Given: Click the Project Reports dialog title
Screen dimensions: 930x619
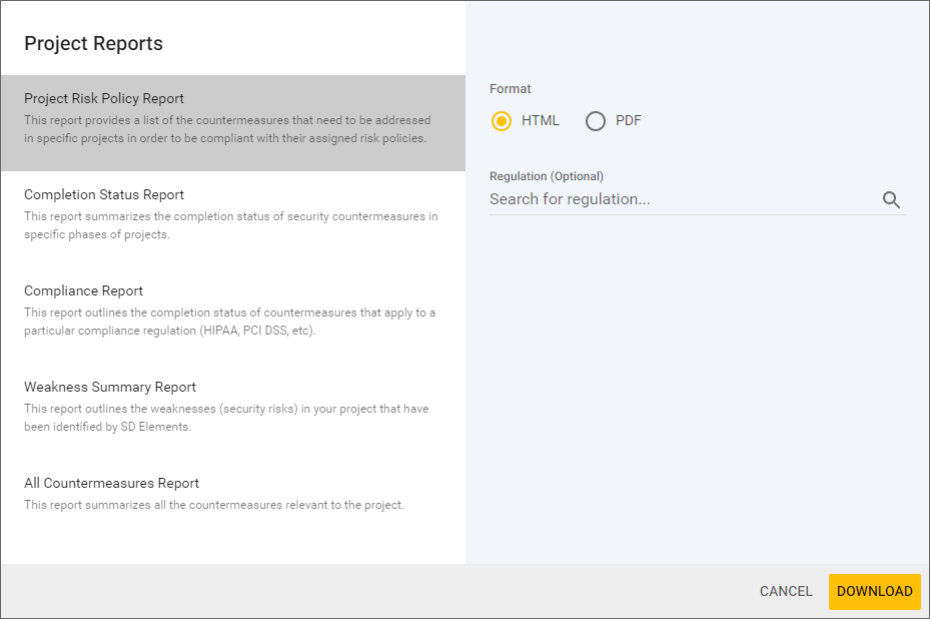Looking at the screenshot, I should (93, 43).
